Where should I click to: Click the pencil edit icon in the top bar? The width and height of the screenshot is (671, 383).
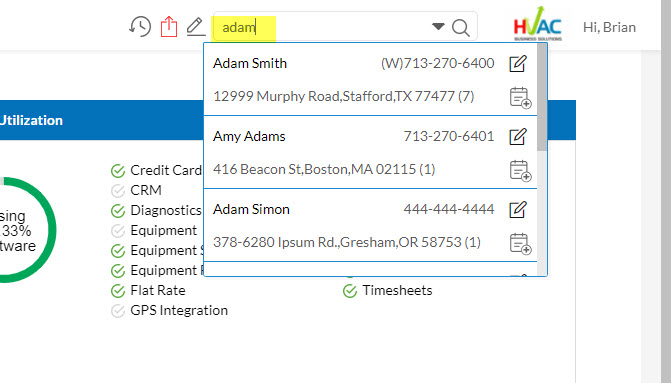point(196,27)
